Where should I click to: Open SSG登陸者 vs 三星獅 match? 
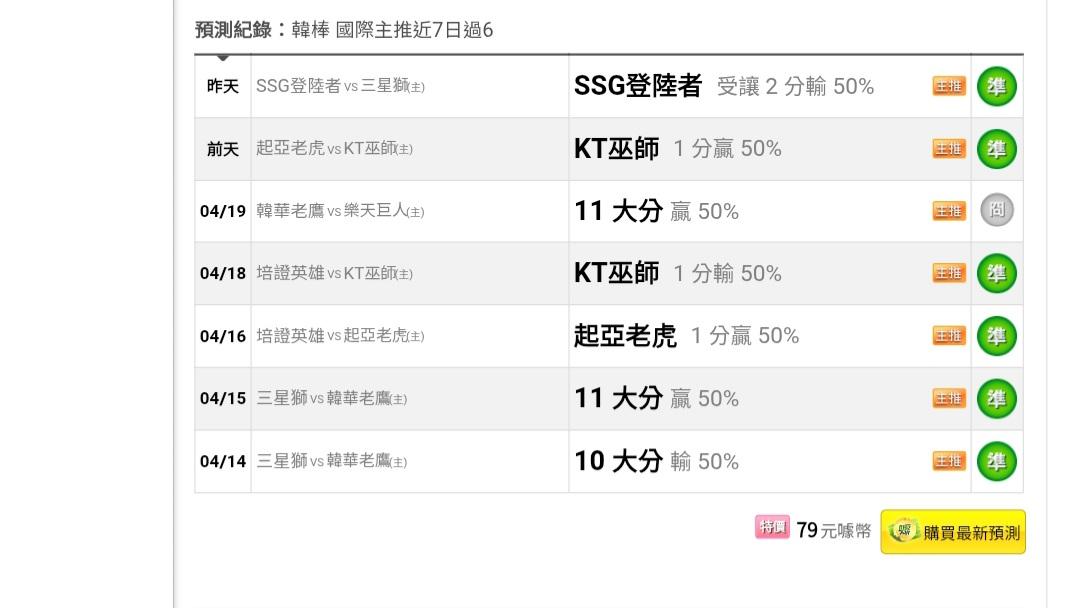click(340, 87)
